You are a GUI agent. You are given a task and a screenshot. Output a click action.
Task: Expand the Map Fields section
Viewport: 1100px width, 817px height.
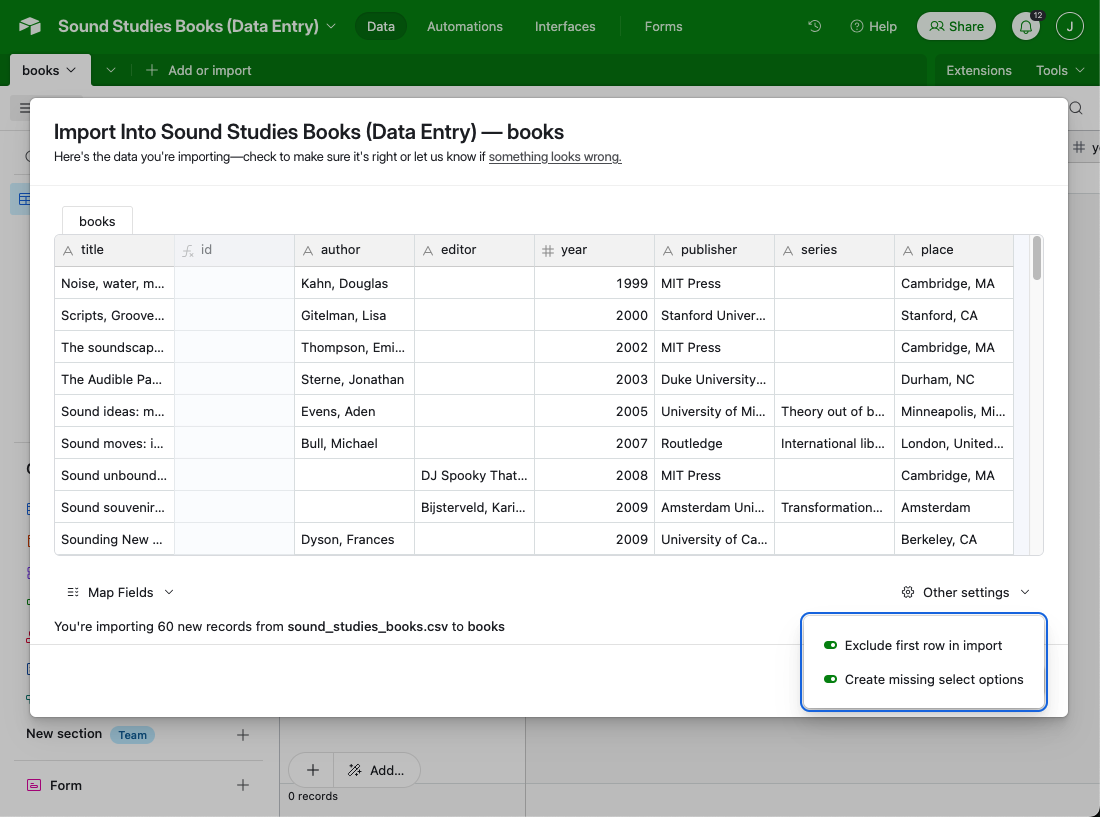119,592
